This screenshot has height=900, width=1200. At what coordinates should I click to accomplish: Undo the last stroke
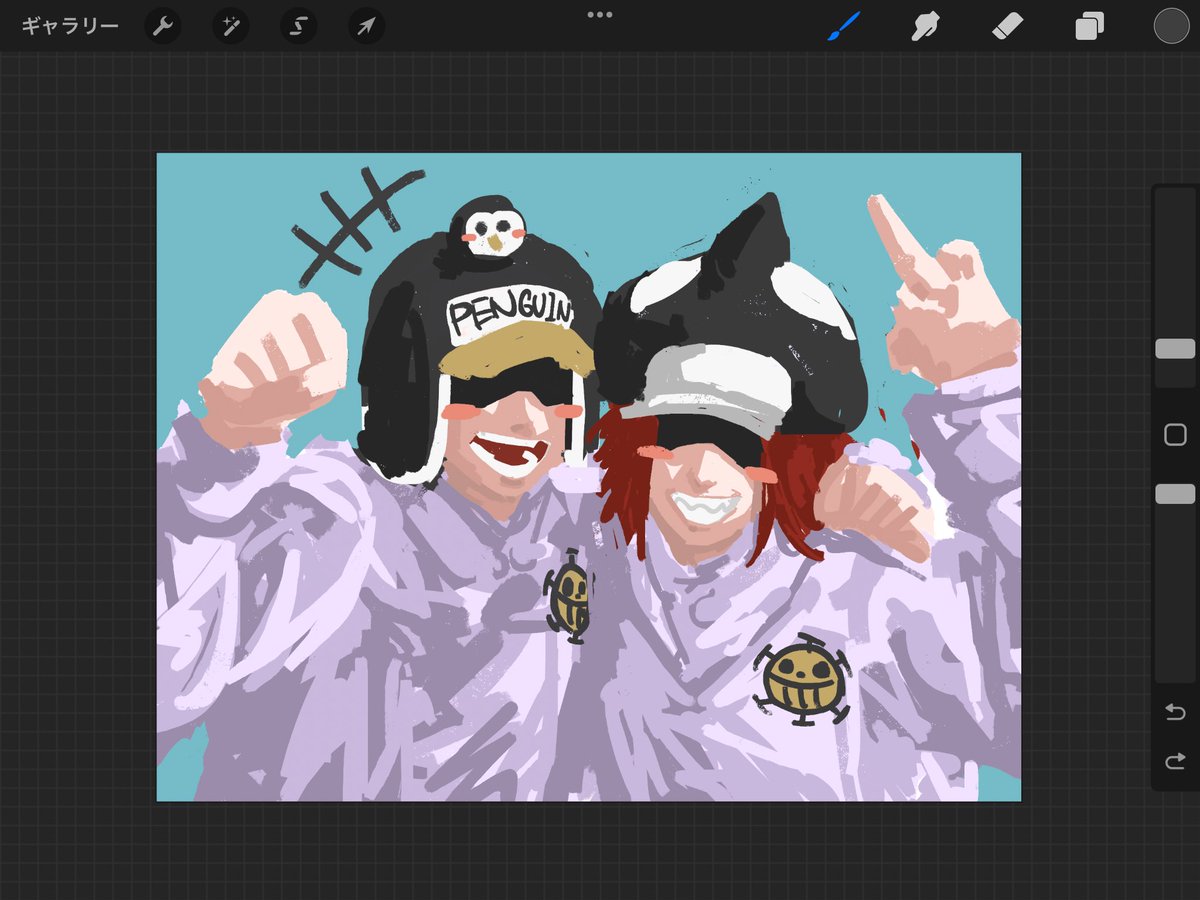[1175, 712]
